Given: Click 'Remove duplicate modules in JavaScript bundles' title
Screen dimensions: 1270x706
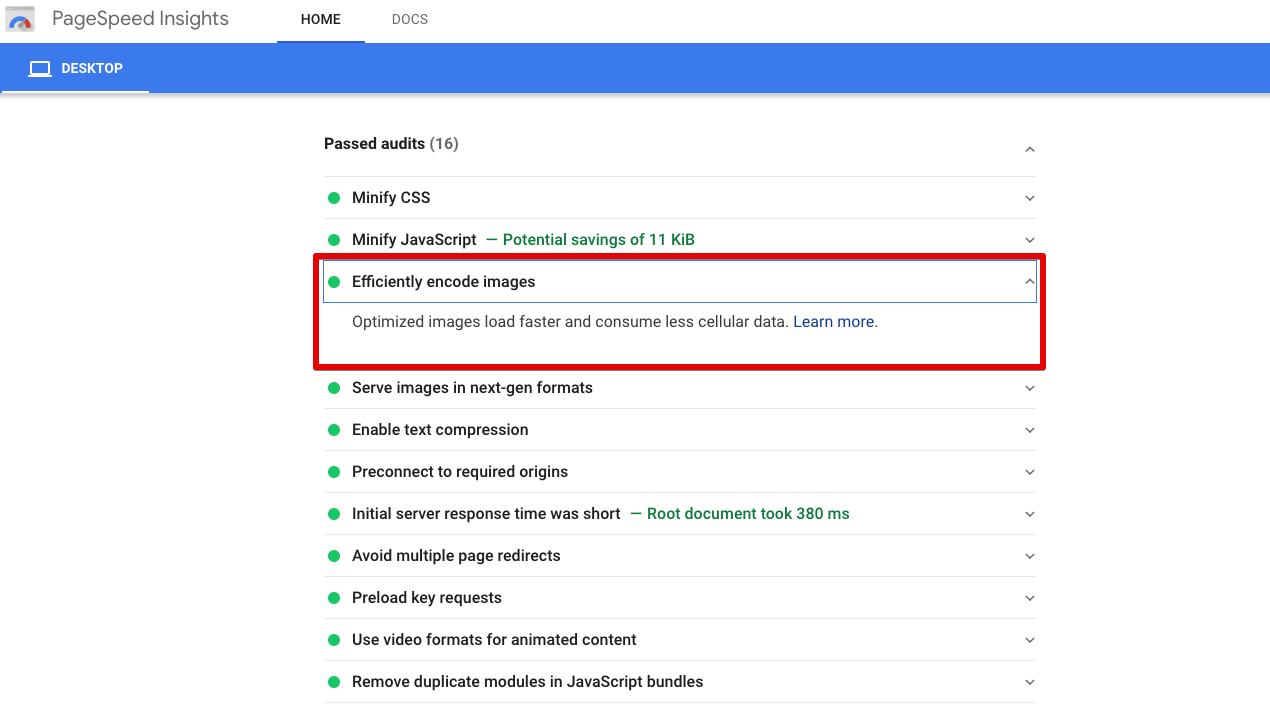Looking at the screenshot, I should [x=527, y=682].
